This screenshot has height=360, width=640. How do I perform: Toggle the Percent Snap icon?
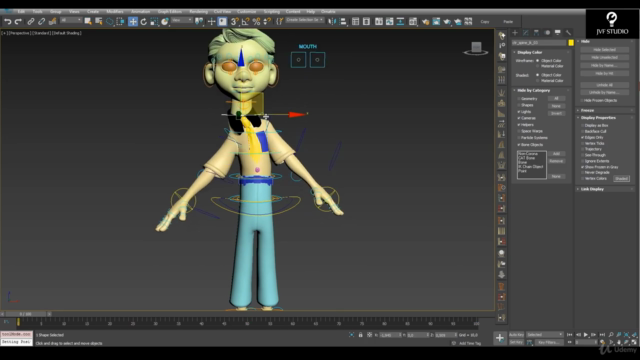click(256, 22)
